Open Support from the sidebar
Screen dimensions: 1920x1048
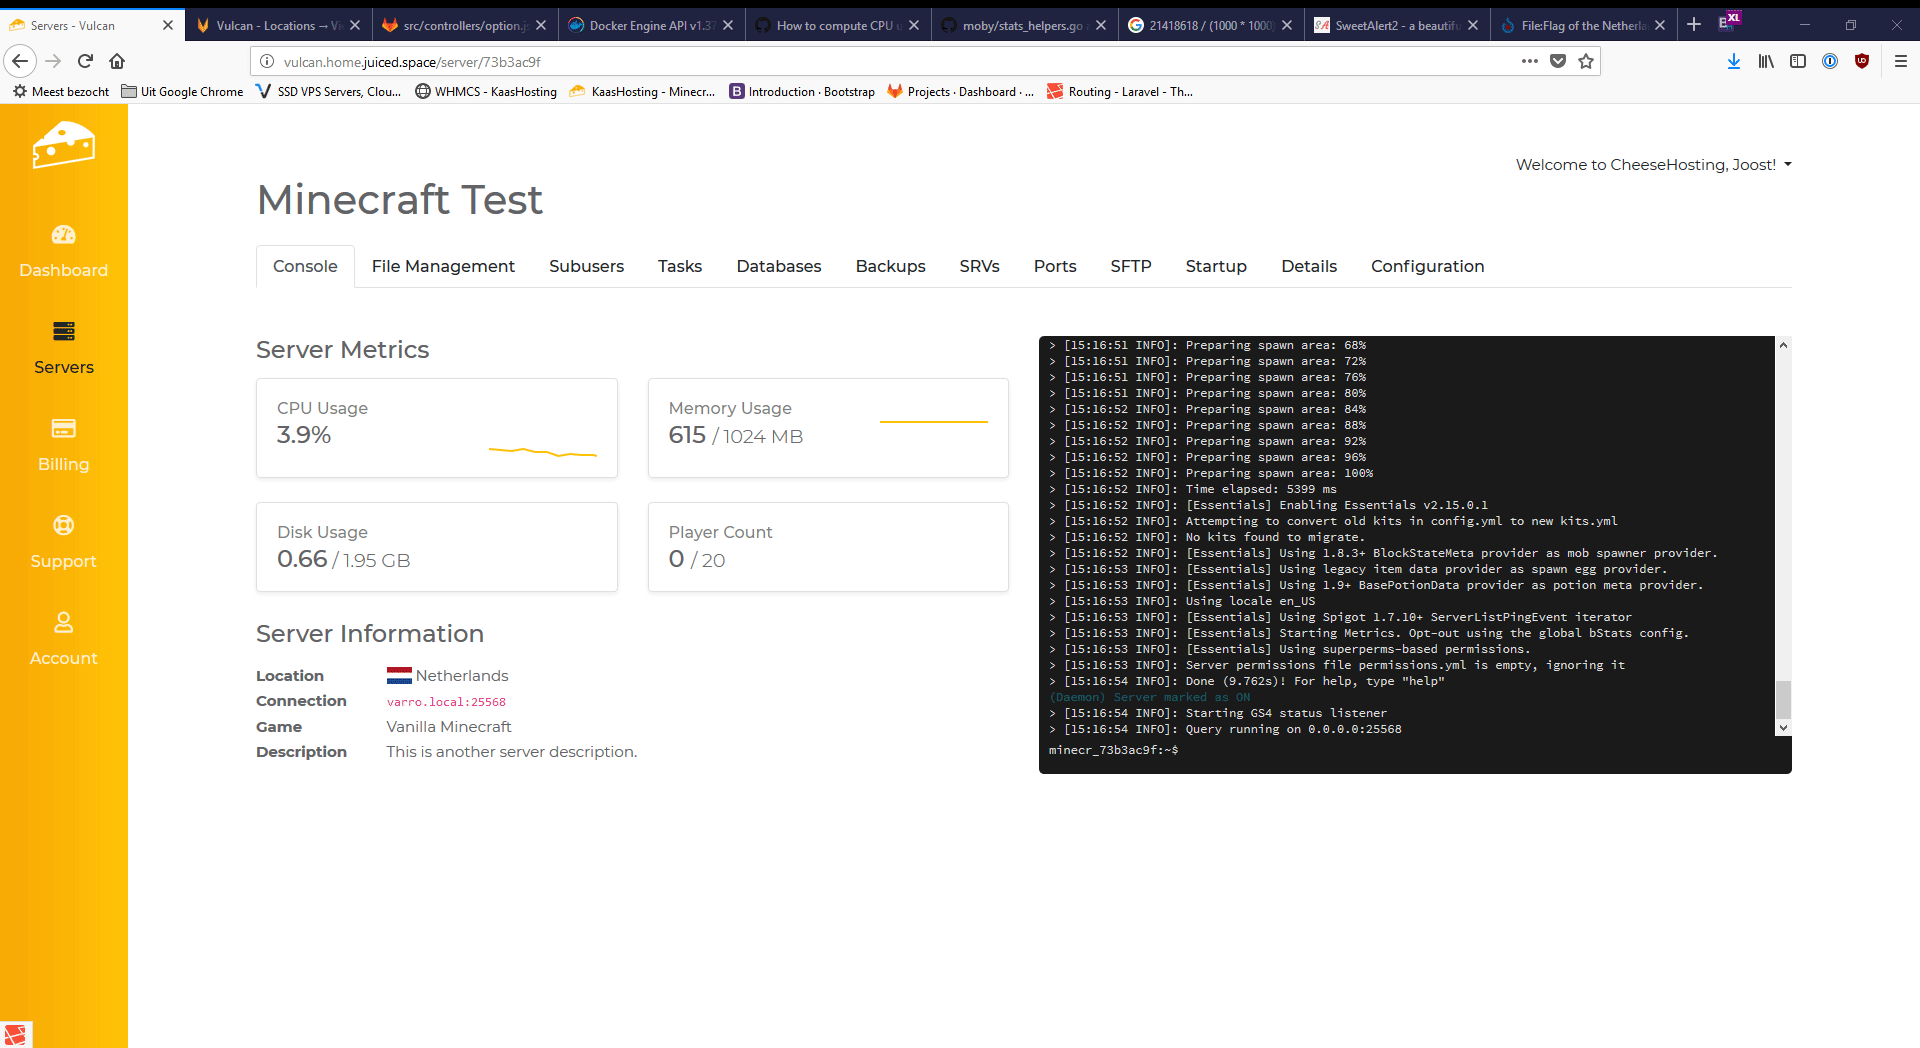click(63, 526)
